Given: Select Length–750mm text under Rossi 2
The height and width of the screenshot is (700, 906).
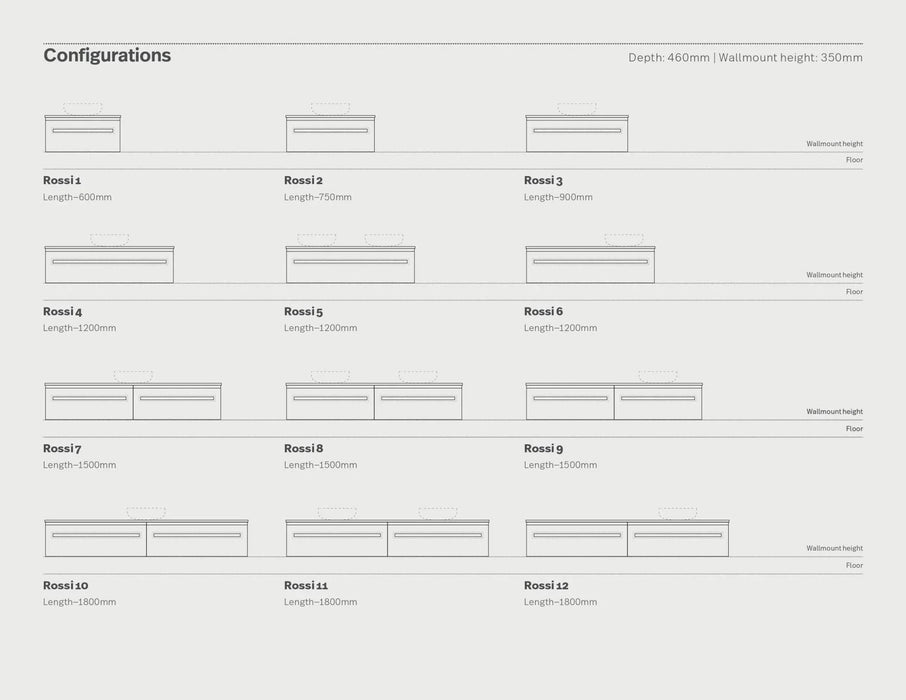Looking at the screenshot, I should point(317,197).
